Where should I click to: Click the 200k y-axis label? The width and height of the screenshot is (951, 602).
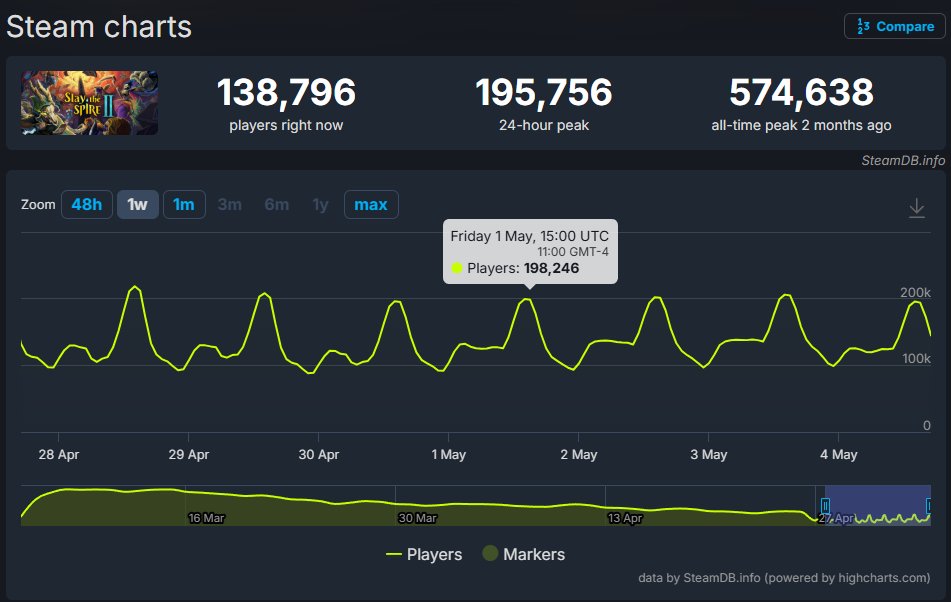point(915,292)
